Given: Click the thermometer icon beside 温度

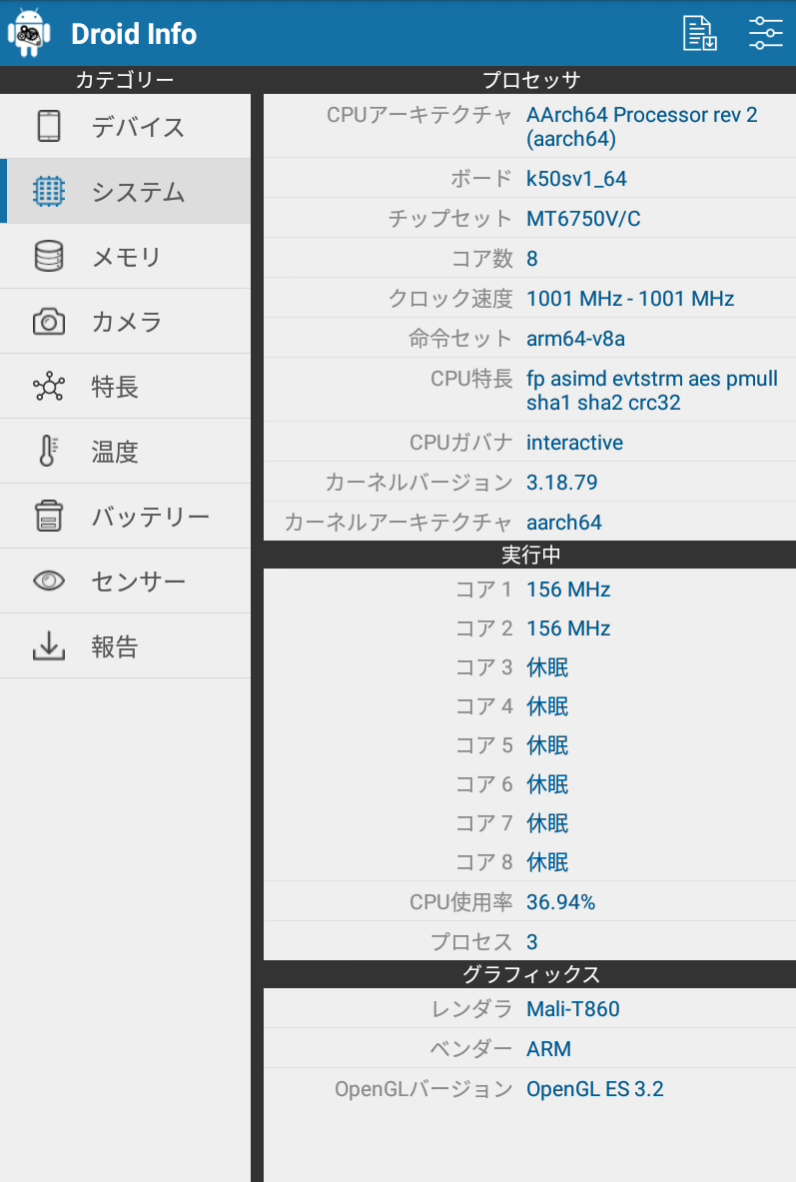Looking at the screenshot, I should tap(48, 451).
